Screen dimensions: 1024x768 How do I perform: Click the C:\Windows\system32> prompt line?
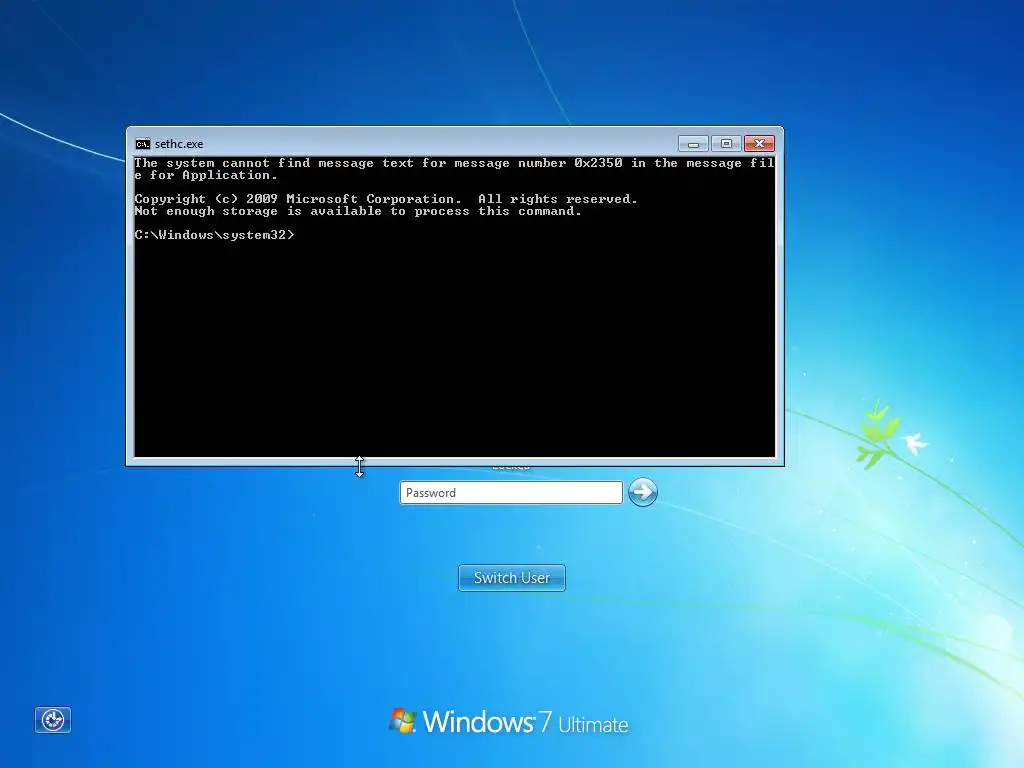214,235
